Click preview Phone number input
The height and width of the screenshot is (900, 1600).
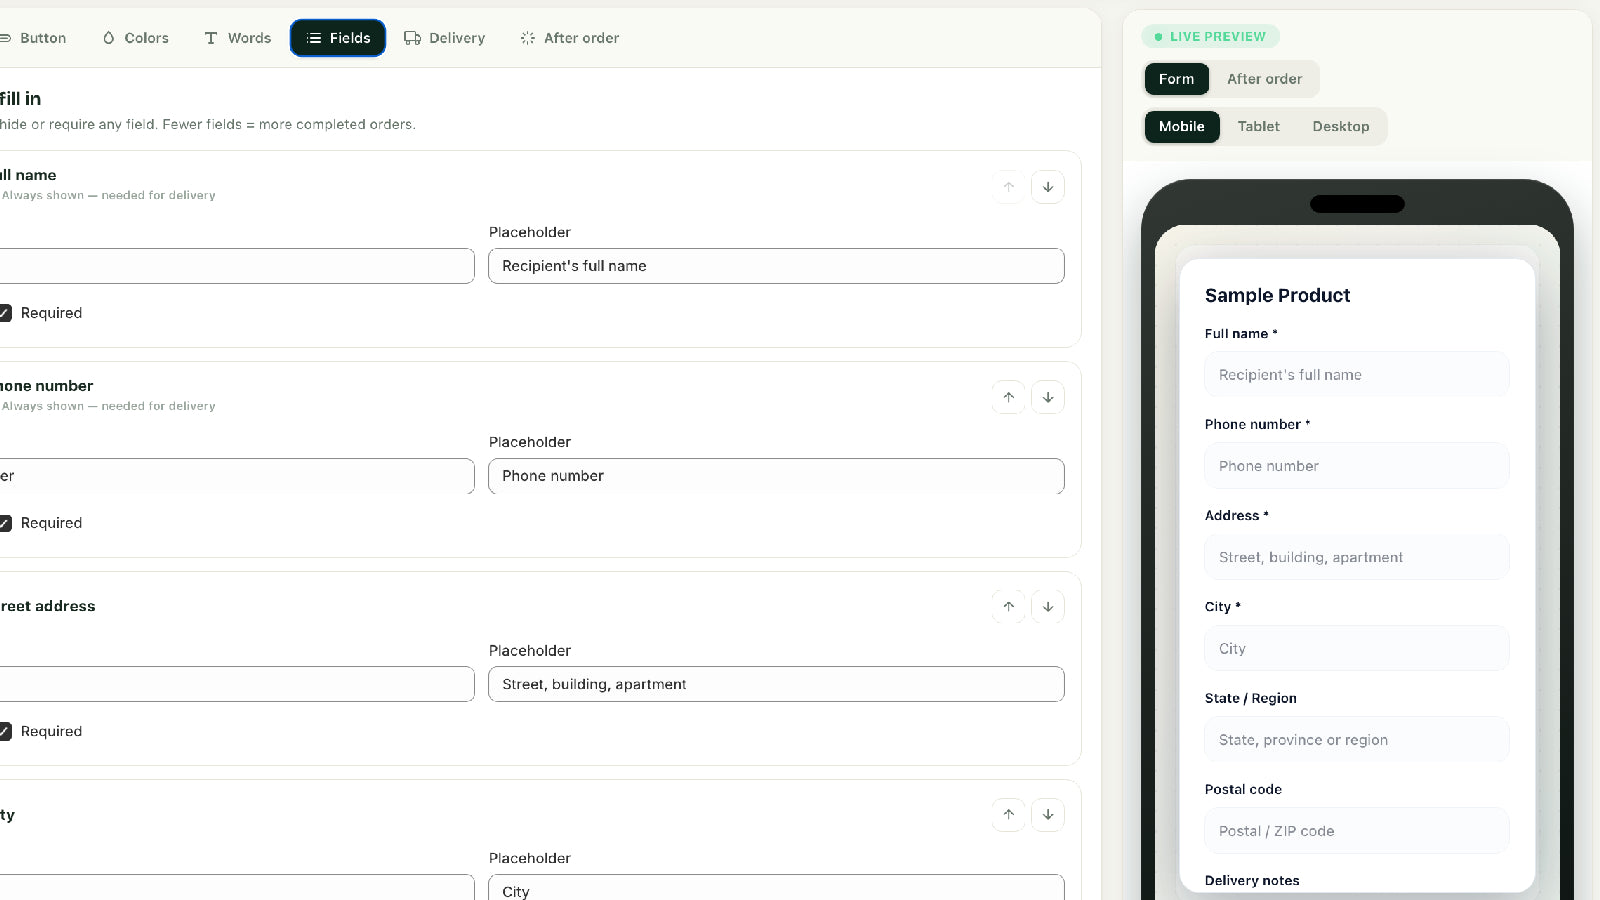pyautogui.click(x=1357, y=466)
